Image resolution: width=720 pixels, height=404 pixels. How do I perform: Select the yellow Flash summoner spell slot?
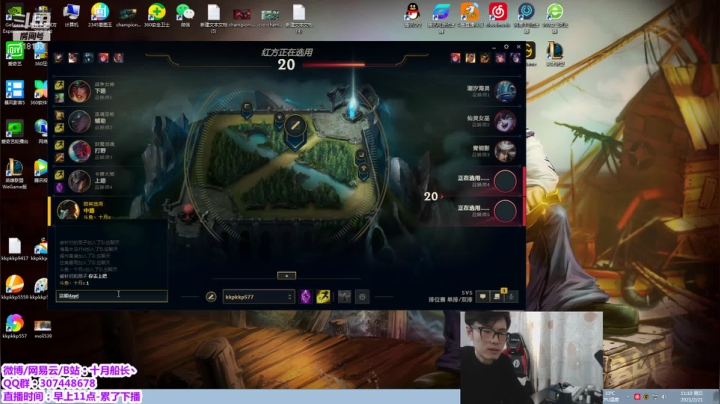(323, 297)
